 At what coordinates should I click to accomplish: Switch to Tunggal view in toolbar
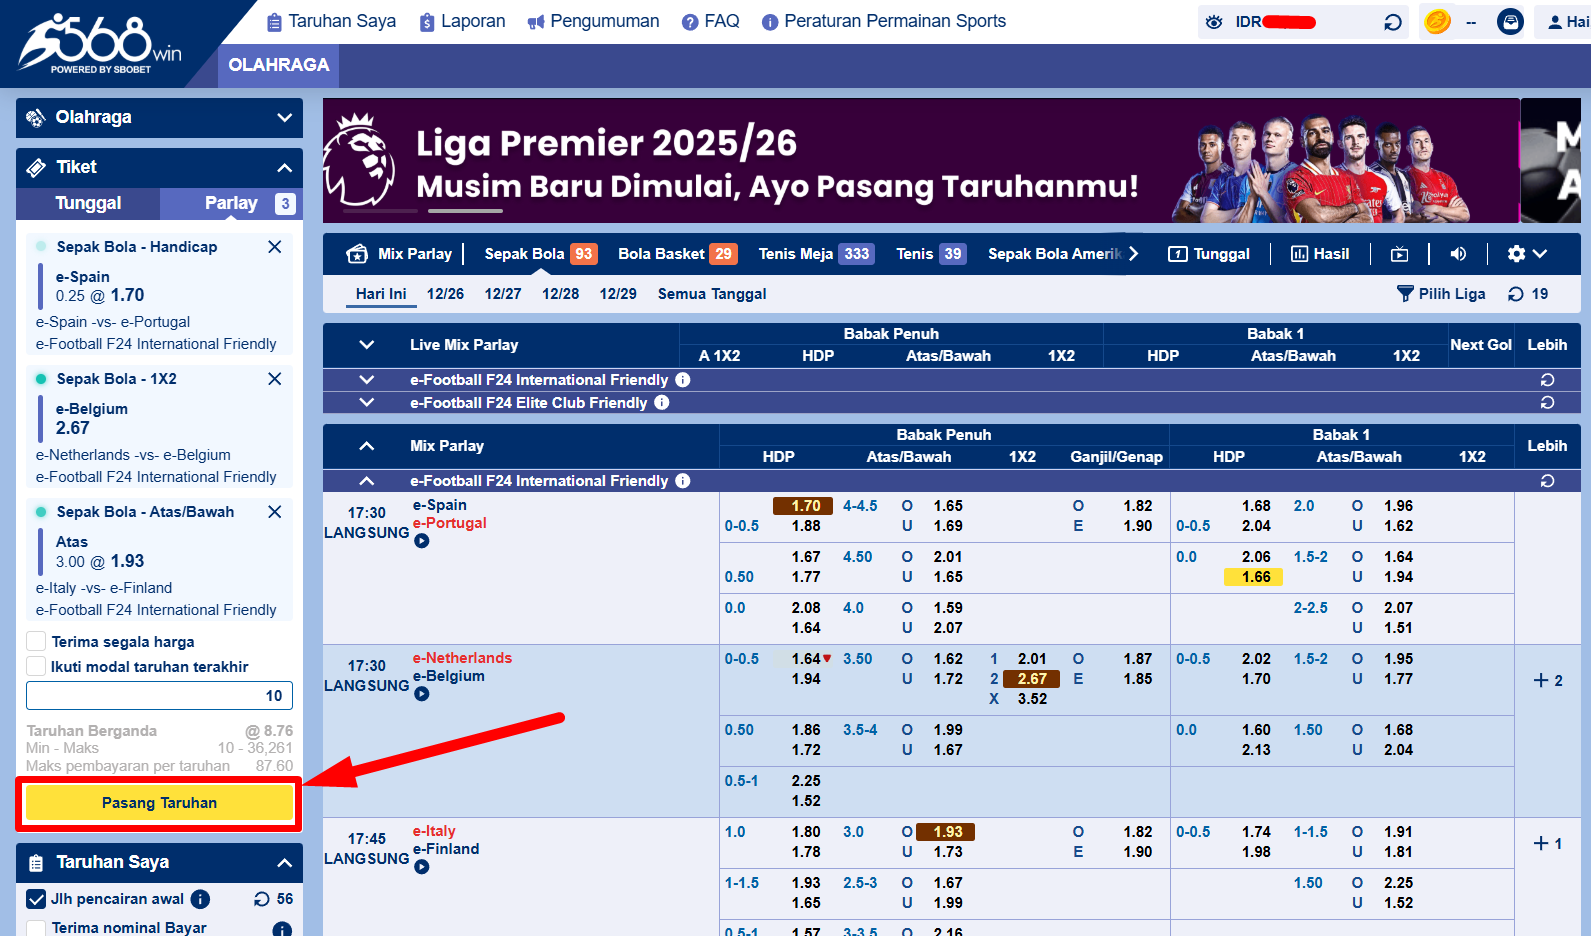pyautogui.click(x=1209, y=254)
